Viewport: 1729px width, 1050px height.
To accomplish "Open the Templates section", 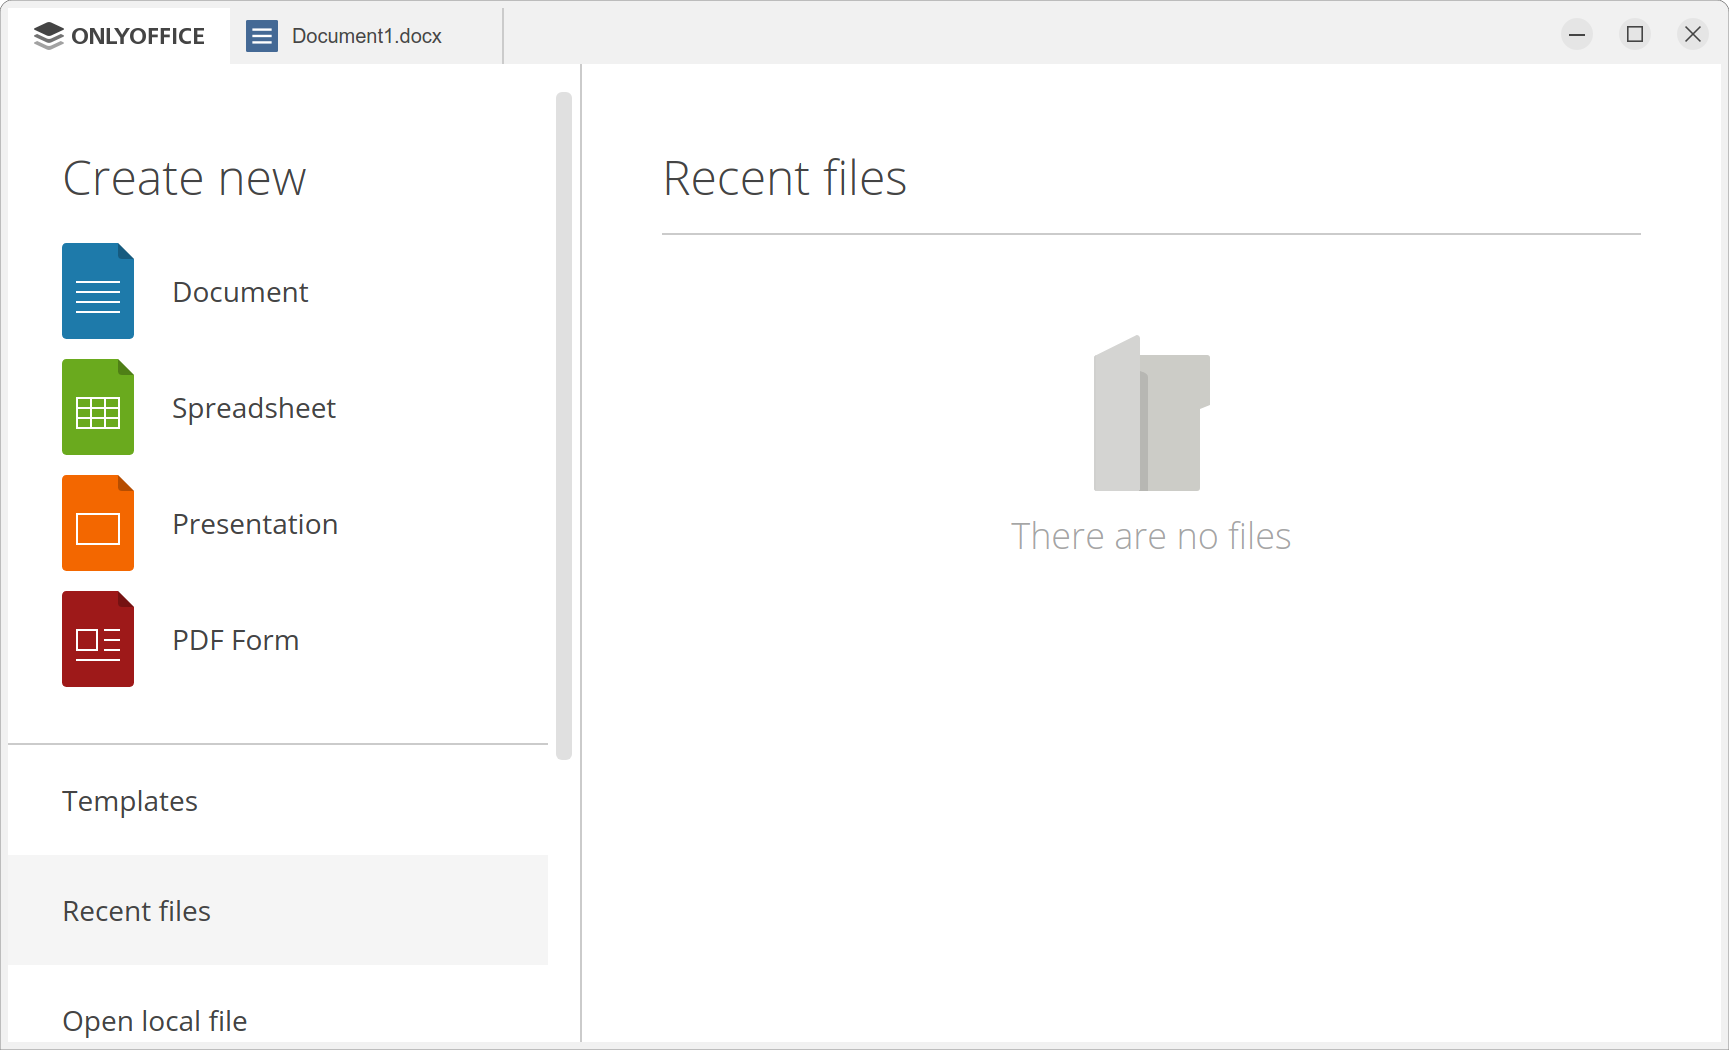I will 130,800.
